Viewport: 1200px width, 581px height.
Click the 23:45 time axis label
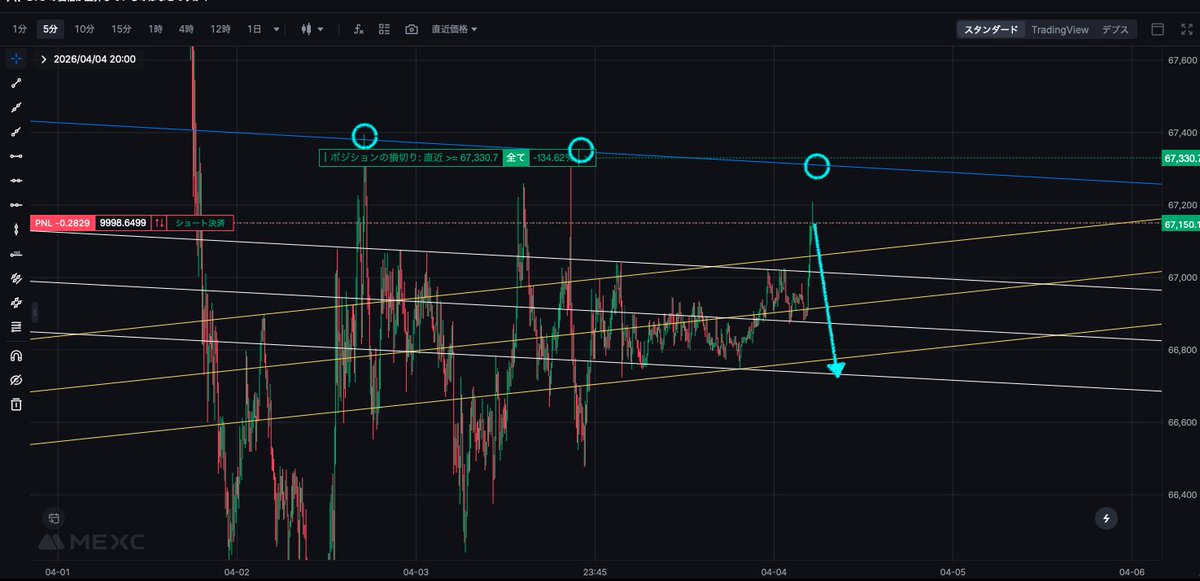coord(594,573)
